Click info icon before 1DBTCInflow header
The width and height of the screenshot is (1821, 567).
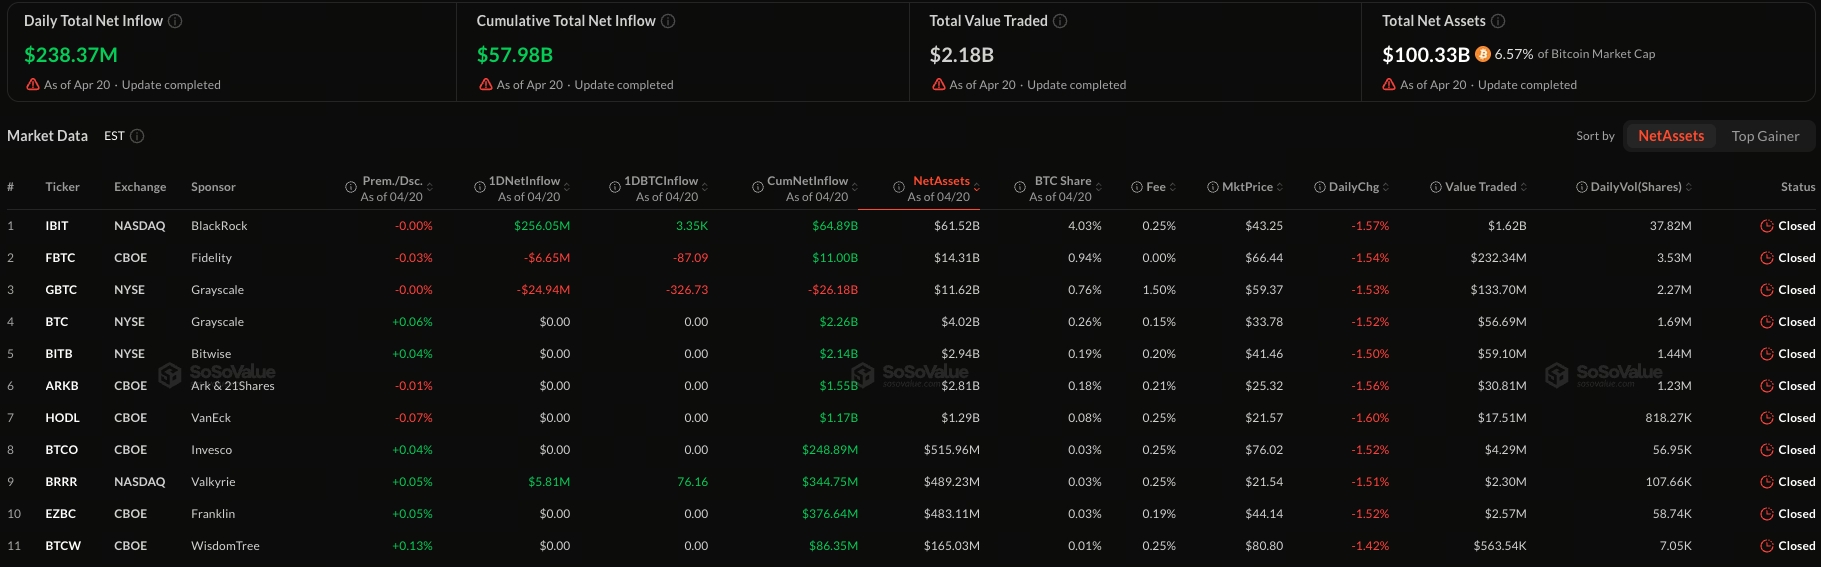615,187
